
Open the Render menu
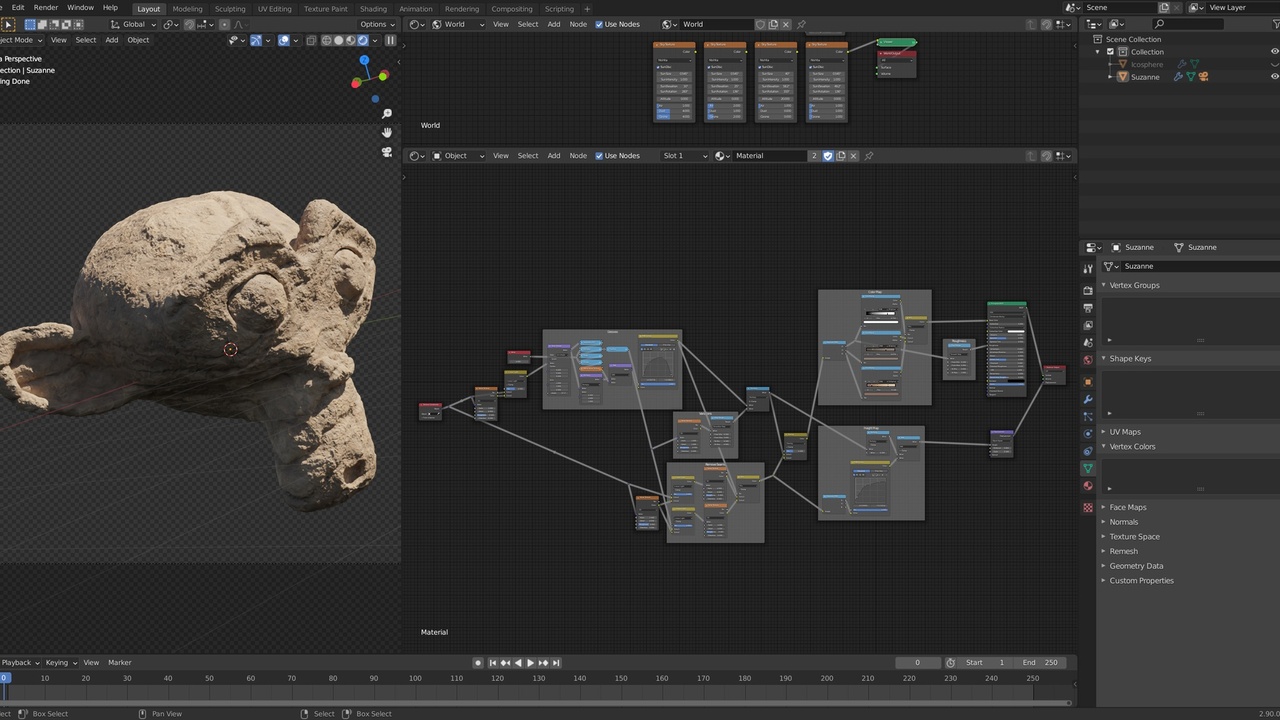46,8
